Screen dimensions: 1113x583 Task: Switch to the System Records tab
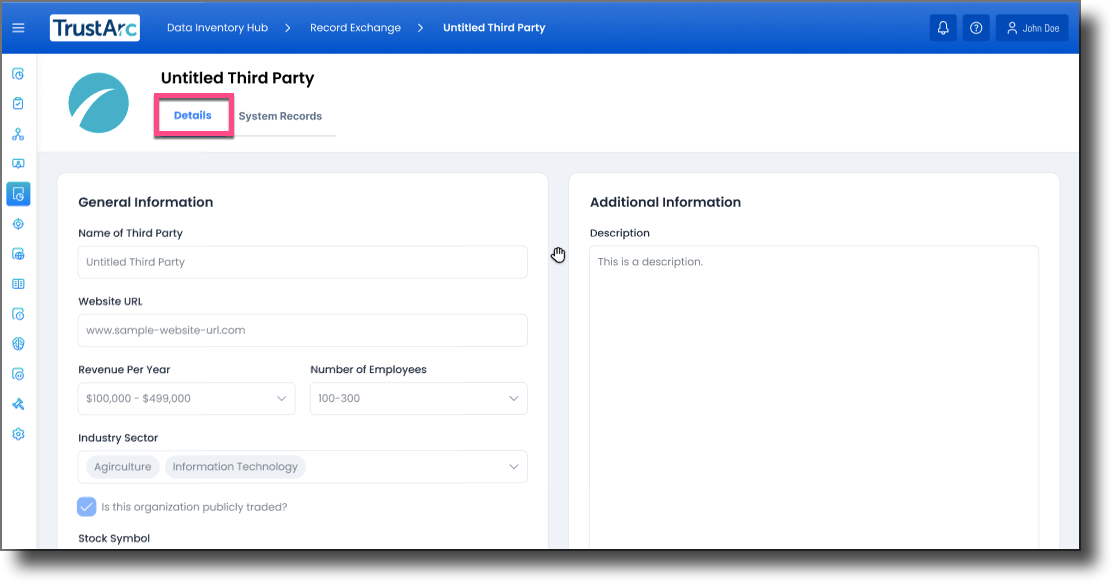pyautogui.click(x=280, y=116)
